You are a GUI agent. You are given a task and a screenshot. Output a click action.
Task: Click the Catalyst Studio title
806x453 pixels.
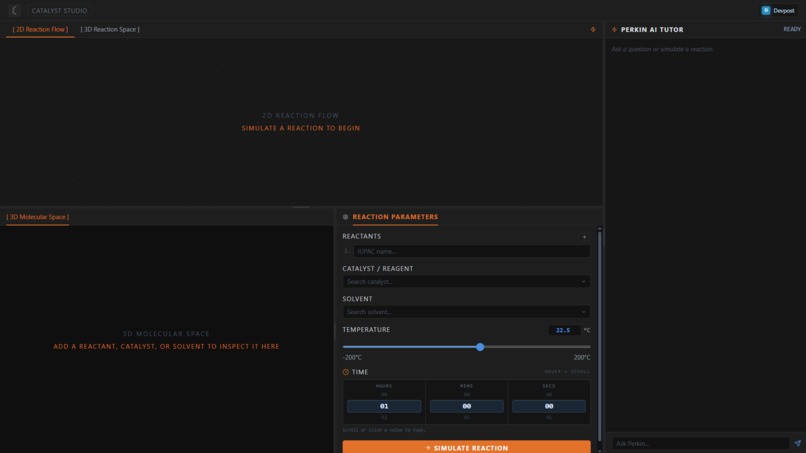59,10
